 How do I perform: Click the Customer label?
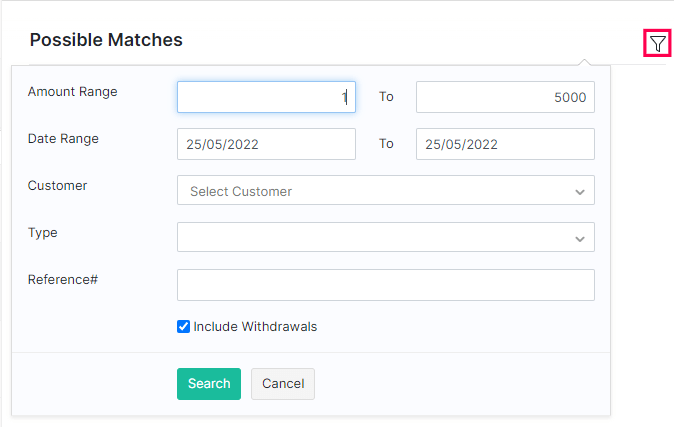[57, 186]
